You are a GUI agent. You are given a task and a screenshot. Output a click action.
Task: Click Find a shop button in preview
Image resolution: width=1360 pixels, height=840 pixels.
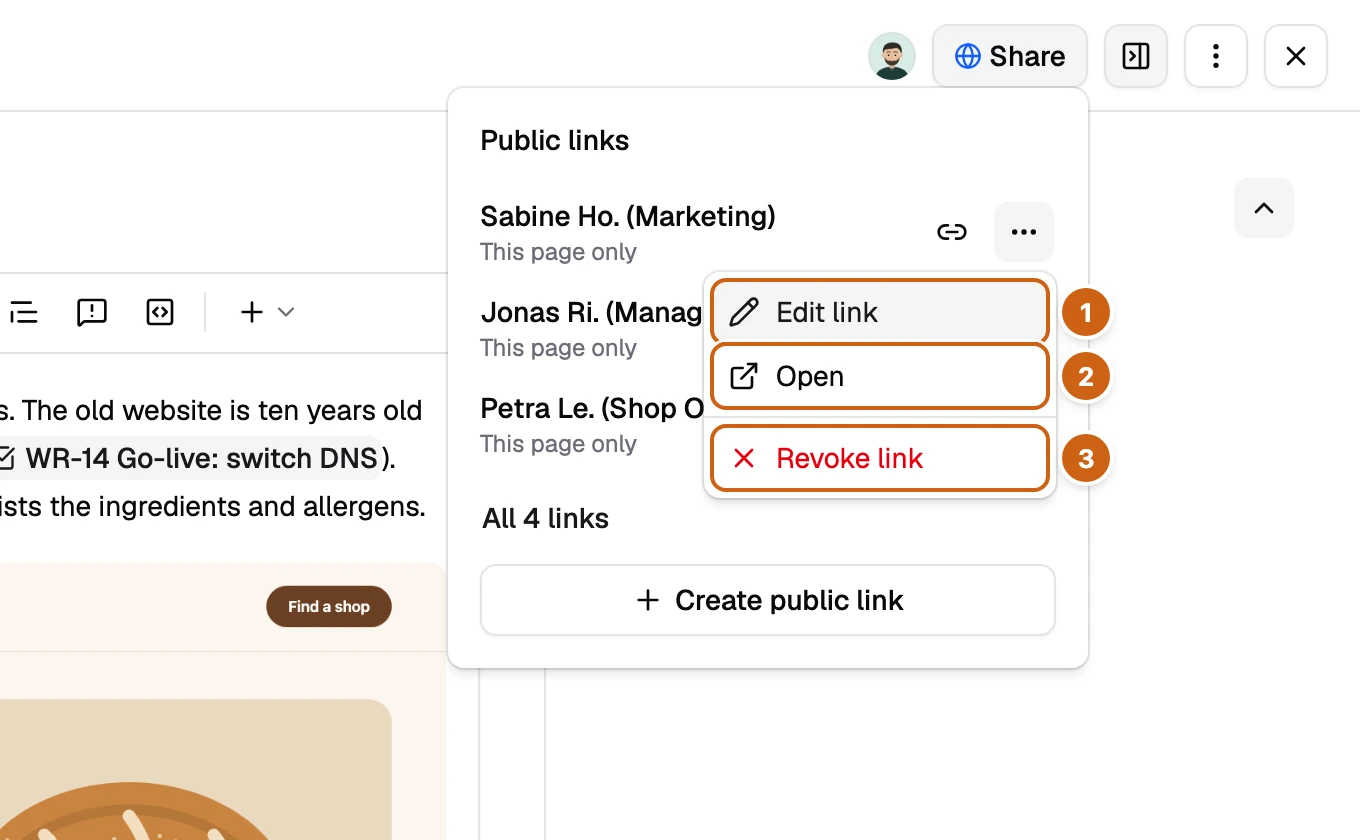pyautogui.click(x=329, y=606)
